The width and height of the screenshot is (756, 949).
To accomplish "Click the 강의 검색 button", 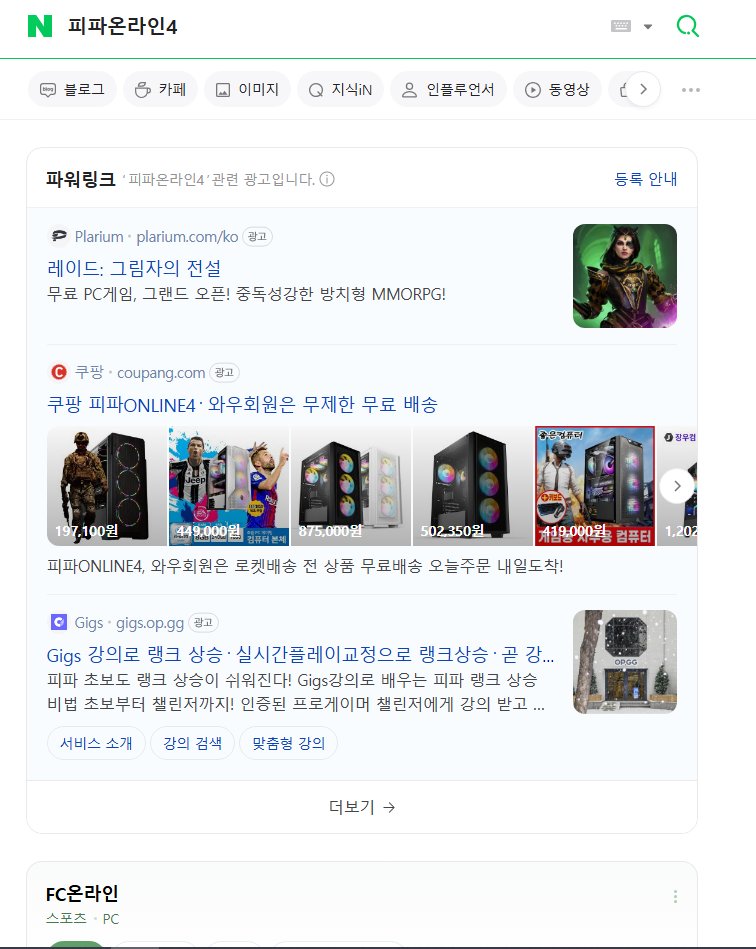I will (x=192, y=743).
